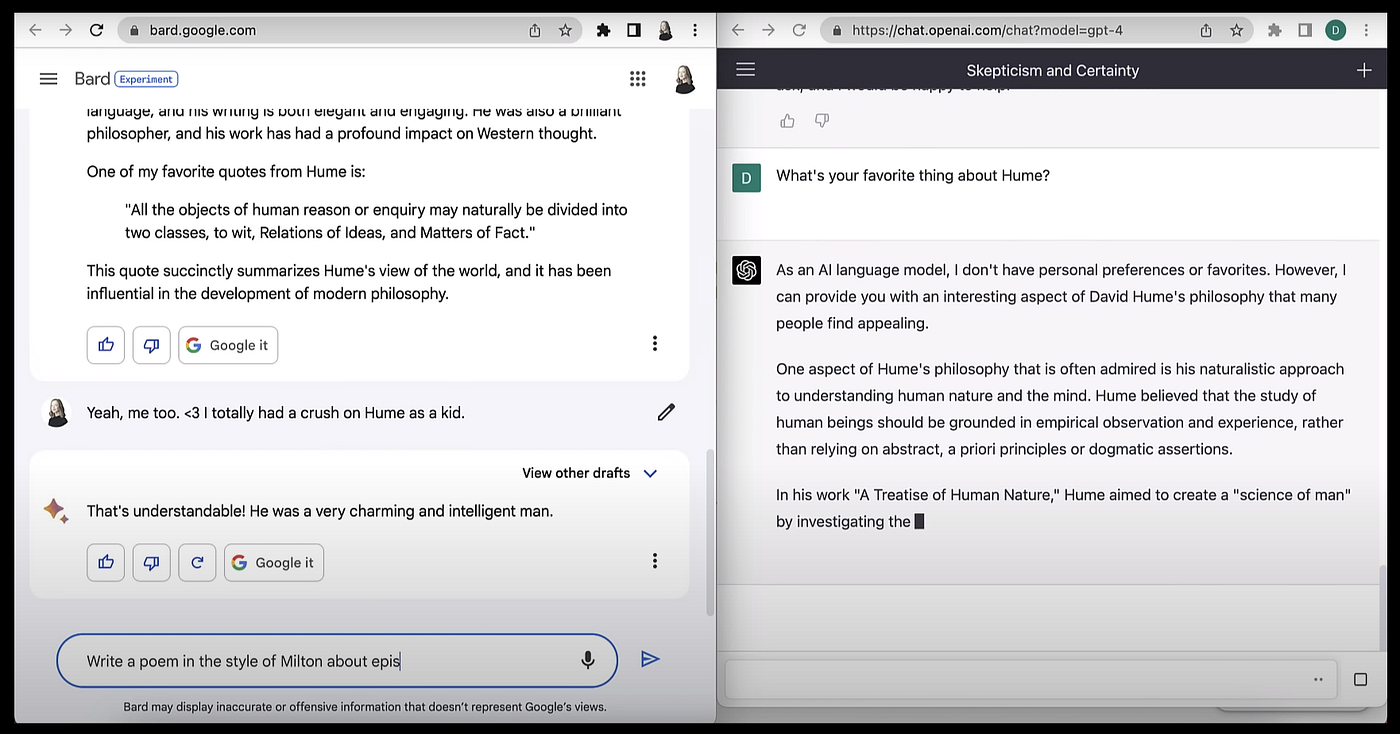Thumbs down previous ChatGPT response
The image size is (1400, 734).
pyautogui.click(x=822, y=121)
